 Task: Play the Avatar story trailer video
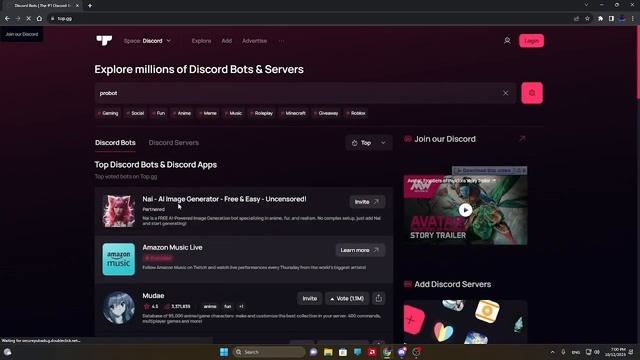pyautogui.click(x=465, y=210)
